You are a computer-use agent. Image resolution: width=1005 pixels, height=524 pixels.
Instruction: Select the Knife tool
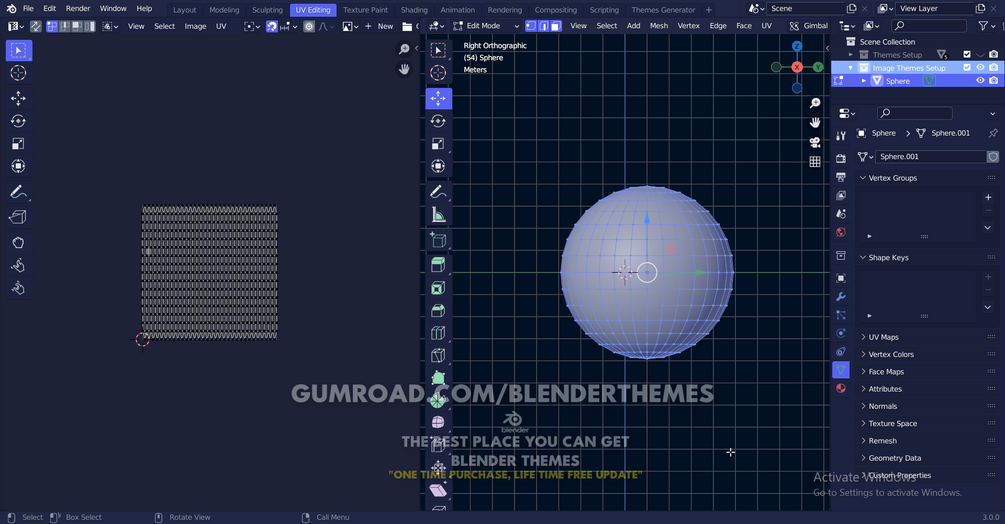point(438,356)
